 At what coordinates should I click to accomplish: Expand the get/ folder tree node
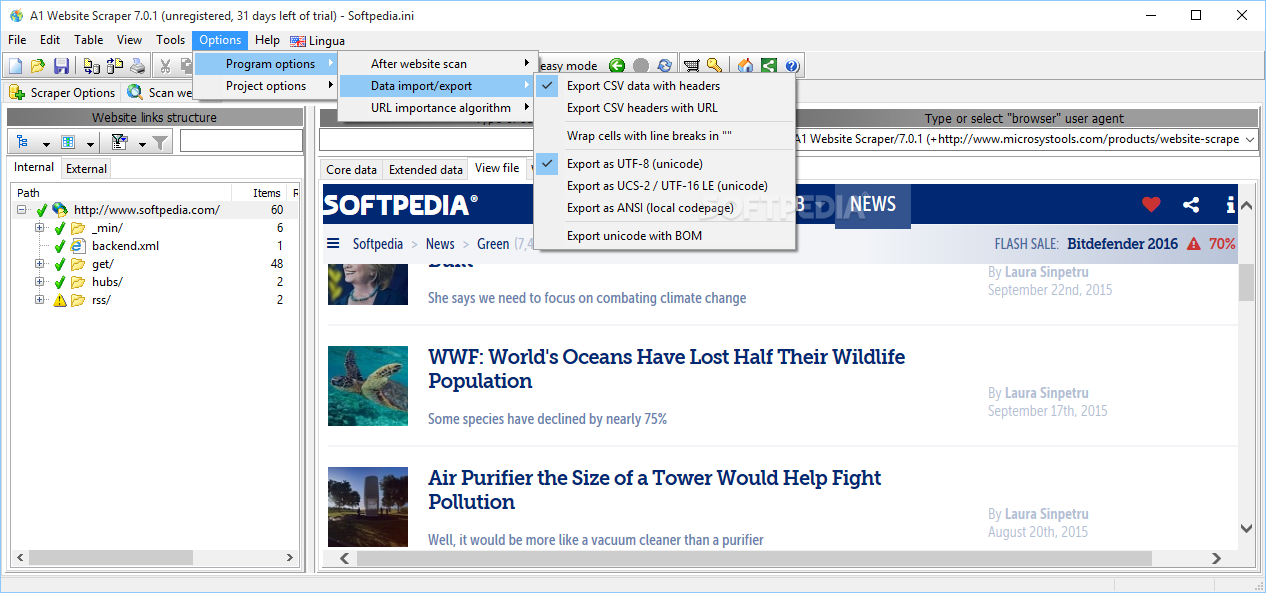point(40,264)
